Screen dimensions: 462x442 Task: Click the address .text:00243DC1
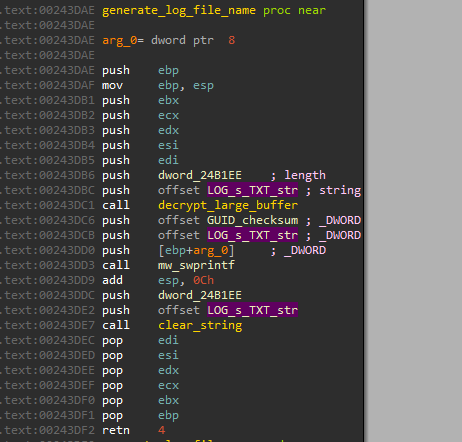[x=47, y=205]
